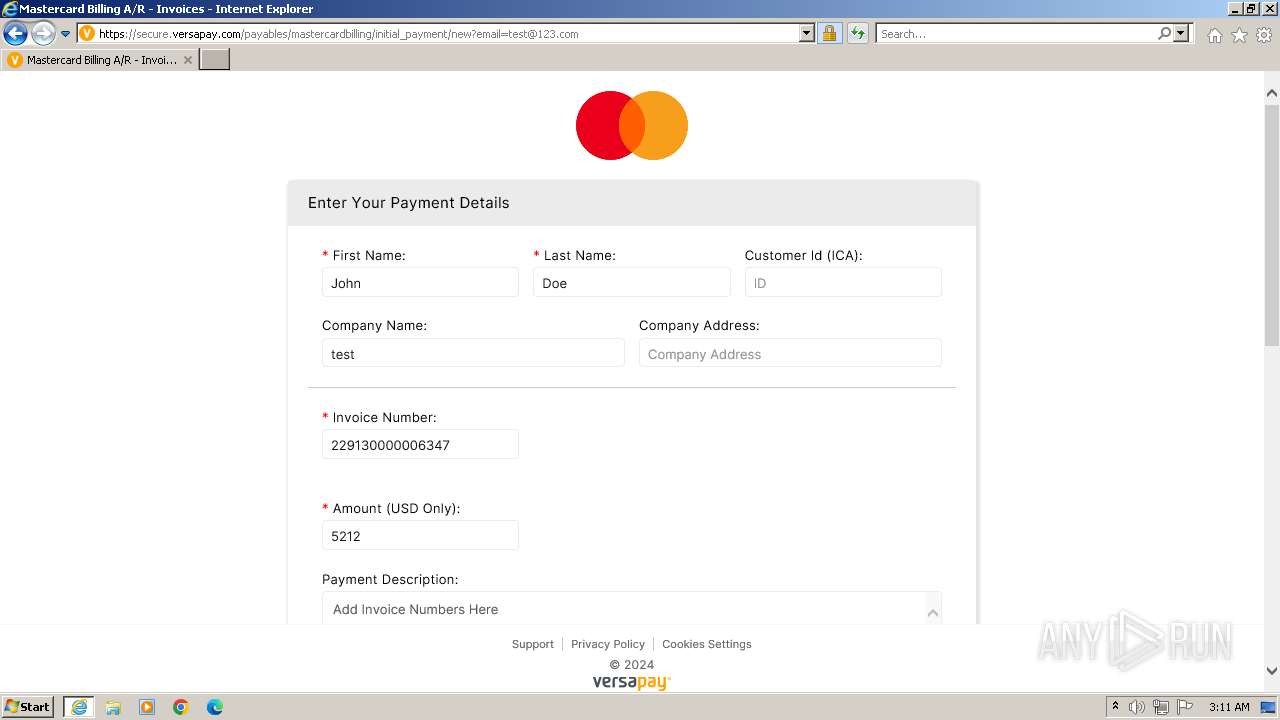Click the page scrollbar up arrow
Viewport: 1280px width, 720px height.
(1272, 93)
